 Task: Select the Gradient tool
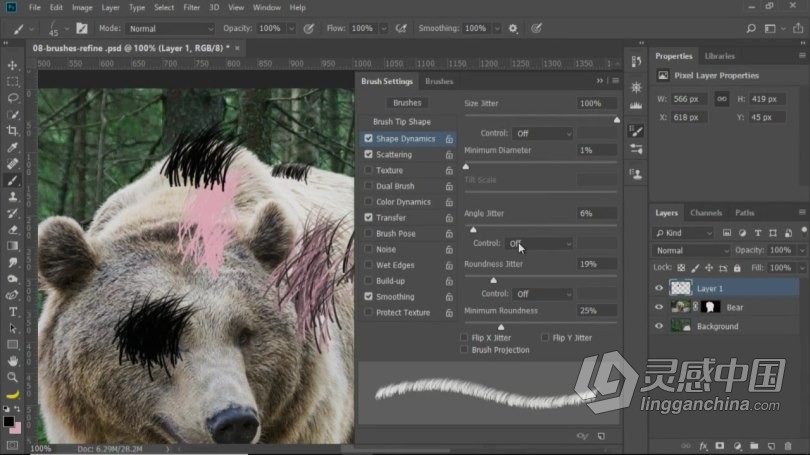pos(13,246)
